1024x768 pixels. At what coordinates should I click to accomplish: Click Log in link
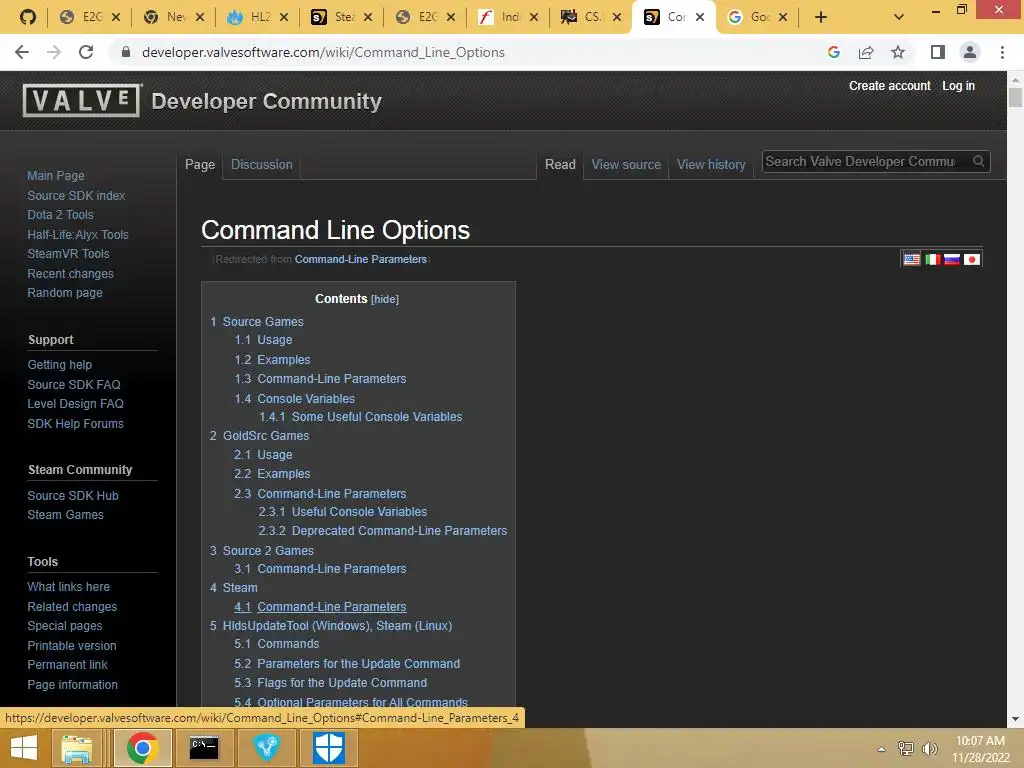point(958,86)
